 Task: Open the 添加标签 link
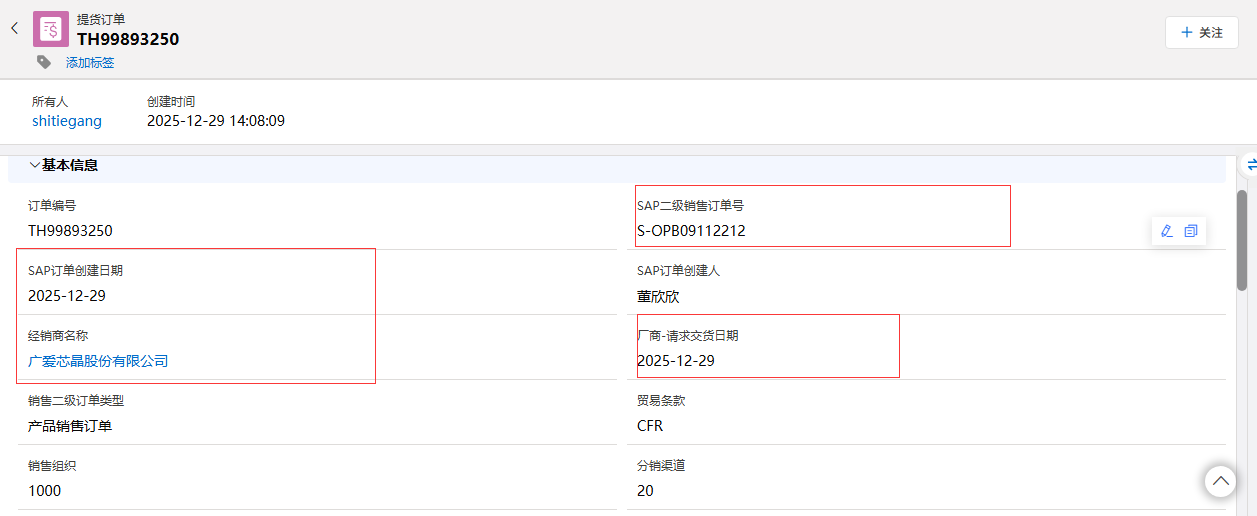pos(90,62)
